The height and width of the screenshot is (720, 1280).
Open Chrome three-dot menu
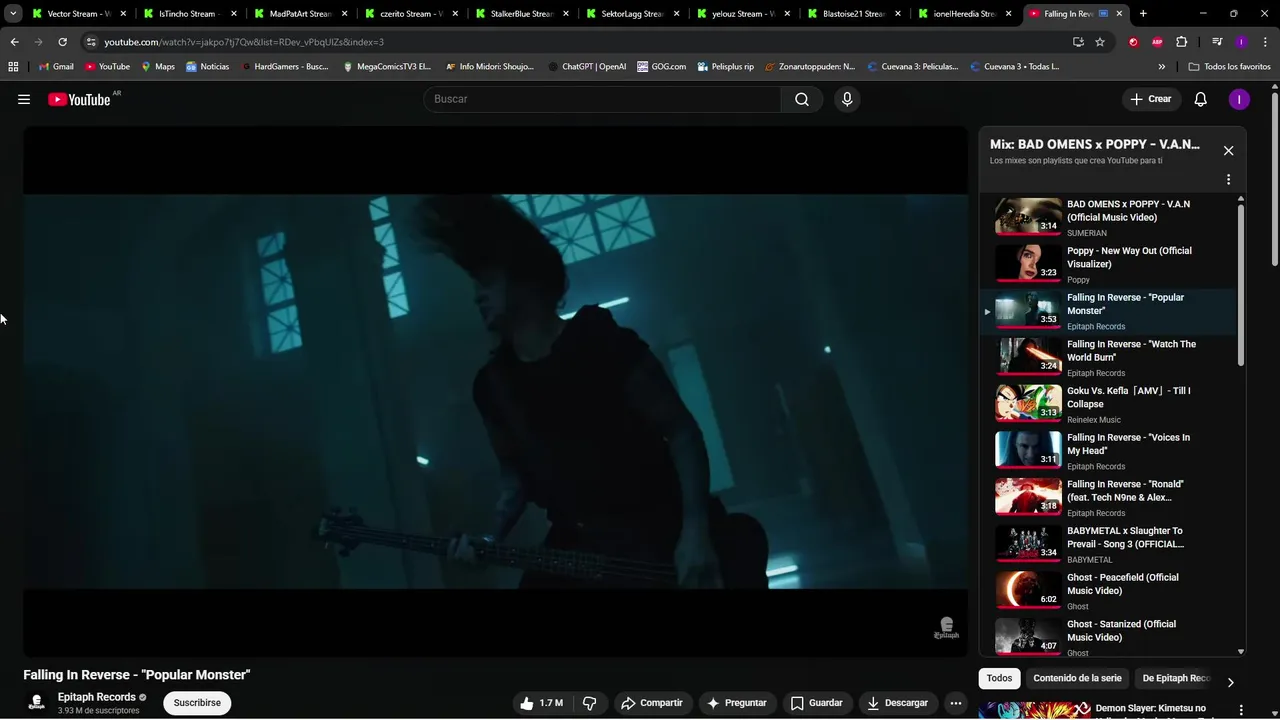pos(1265,42)
